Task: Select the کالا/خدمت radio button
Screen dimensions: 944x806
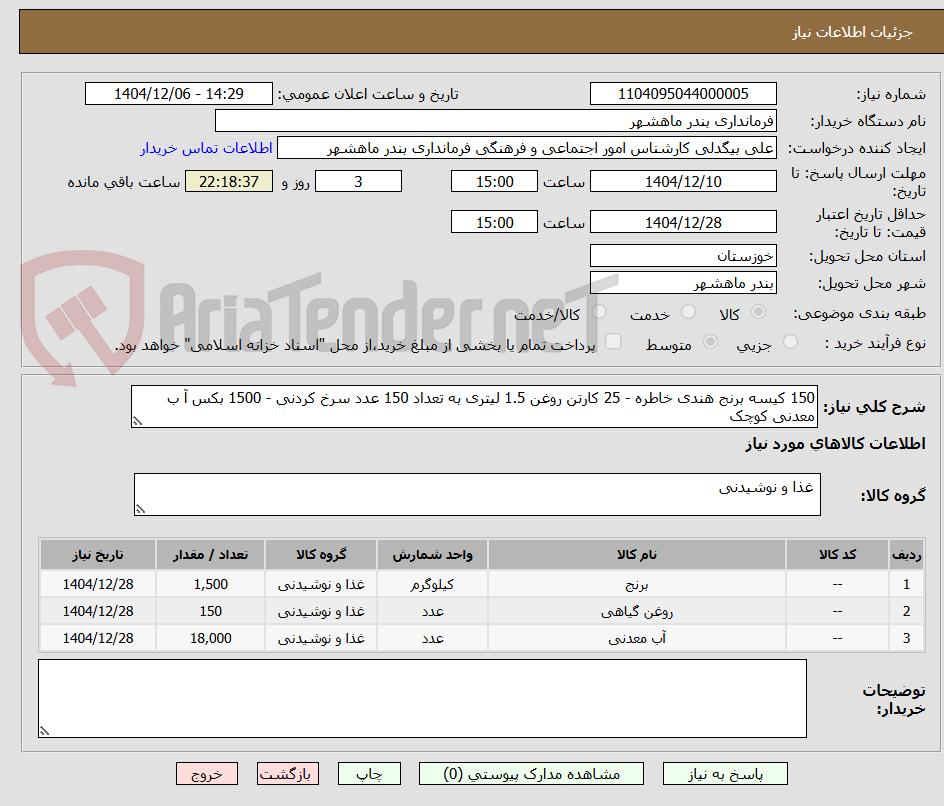Action: 599,312
